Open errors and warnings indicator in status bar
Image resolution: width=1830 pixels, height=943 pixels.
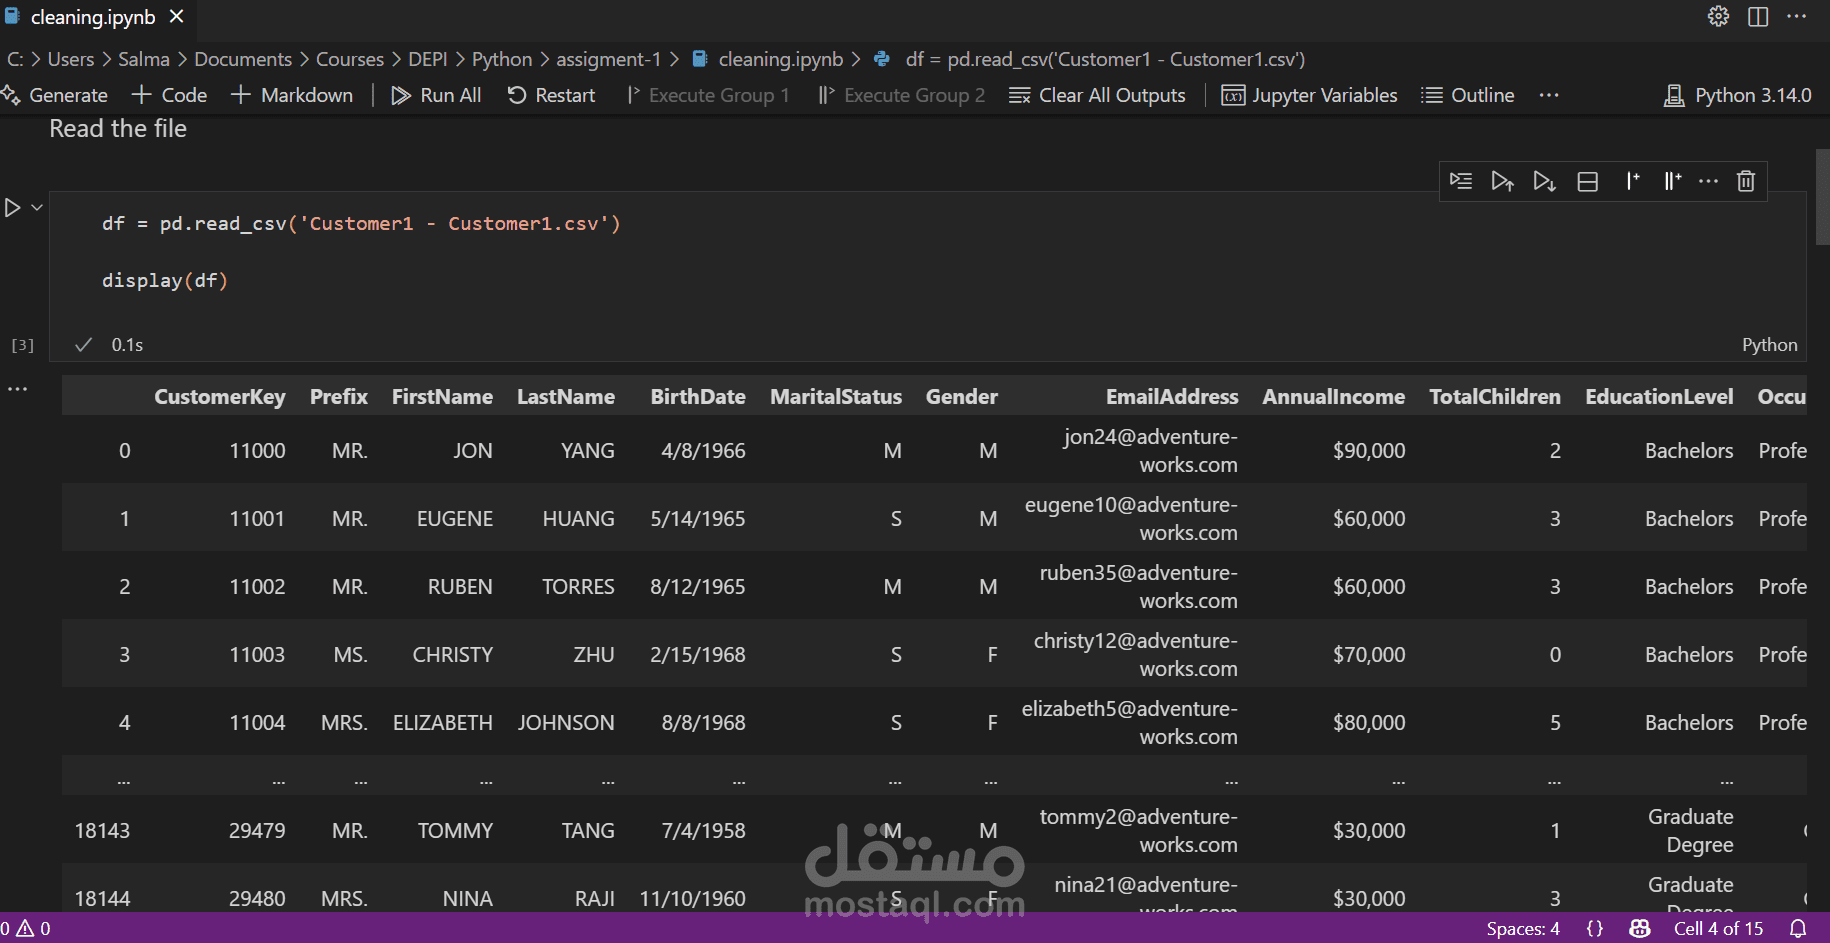tap(26, 928)
